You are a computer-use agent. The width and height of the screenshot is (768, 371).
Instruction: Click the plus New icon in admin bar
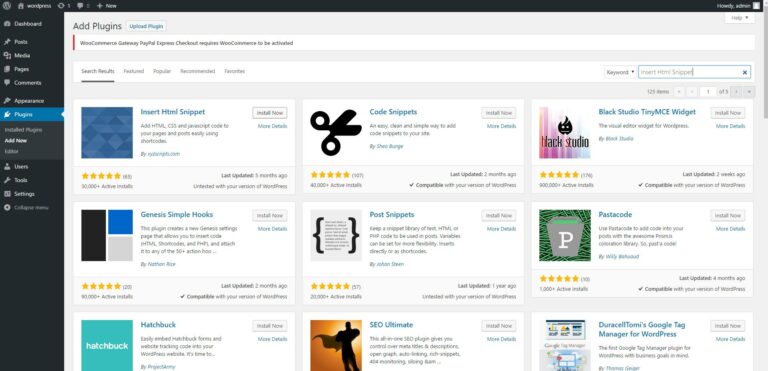(x=99, y=6)
